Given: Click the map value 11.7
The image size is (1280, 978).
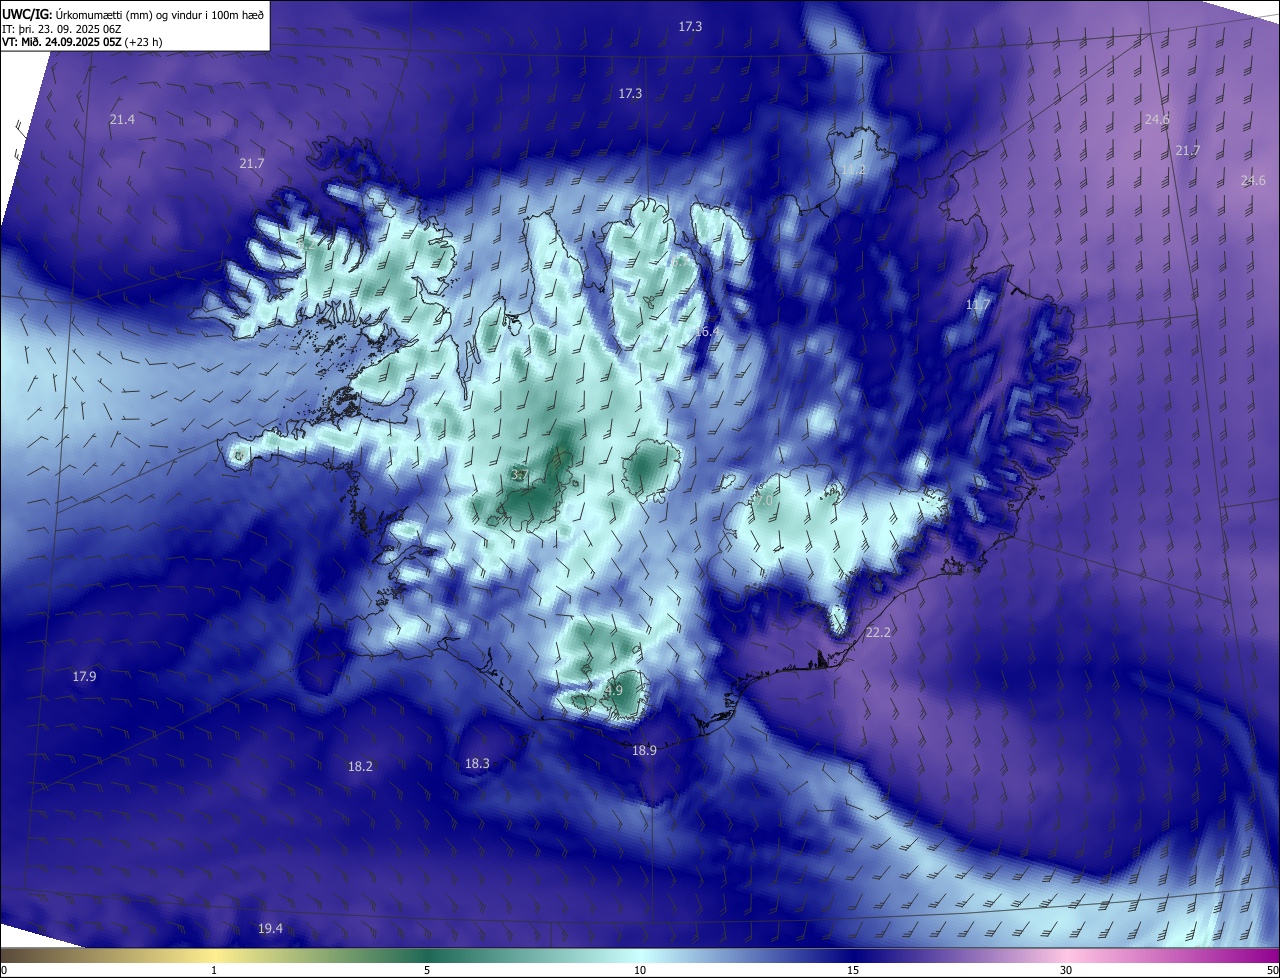Looking at the screenshot, I should [977, 305].
